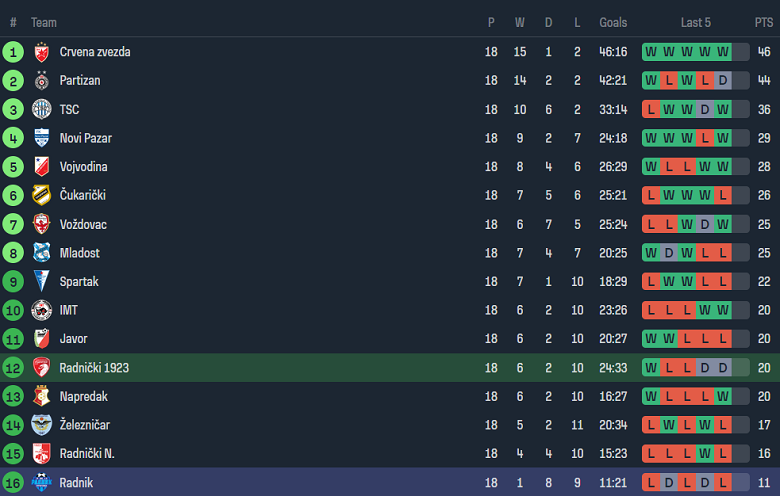780x496 pixels.
Task: Click the Last 5 column header
Action: click(x=696, y=22)
